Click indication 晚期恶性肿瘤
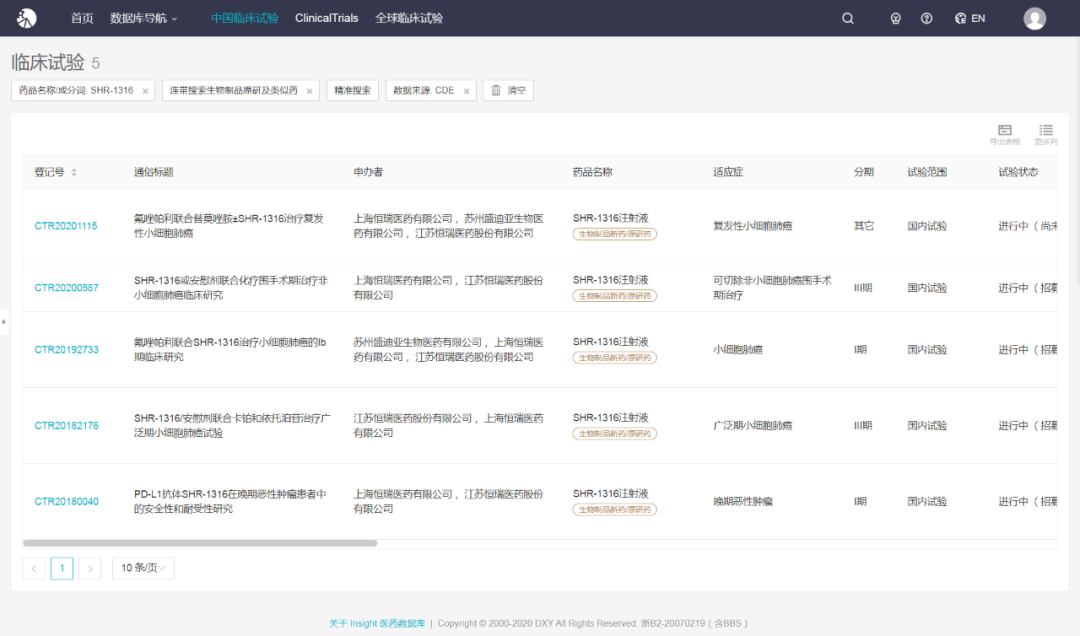The image size is (1080, 636). (742, 502)
